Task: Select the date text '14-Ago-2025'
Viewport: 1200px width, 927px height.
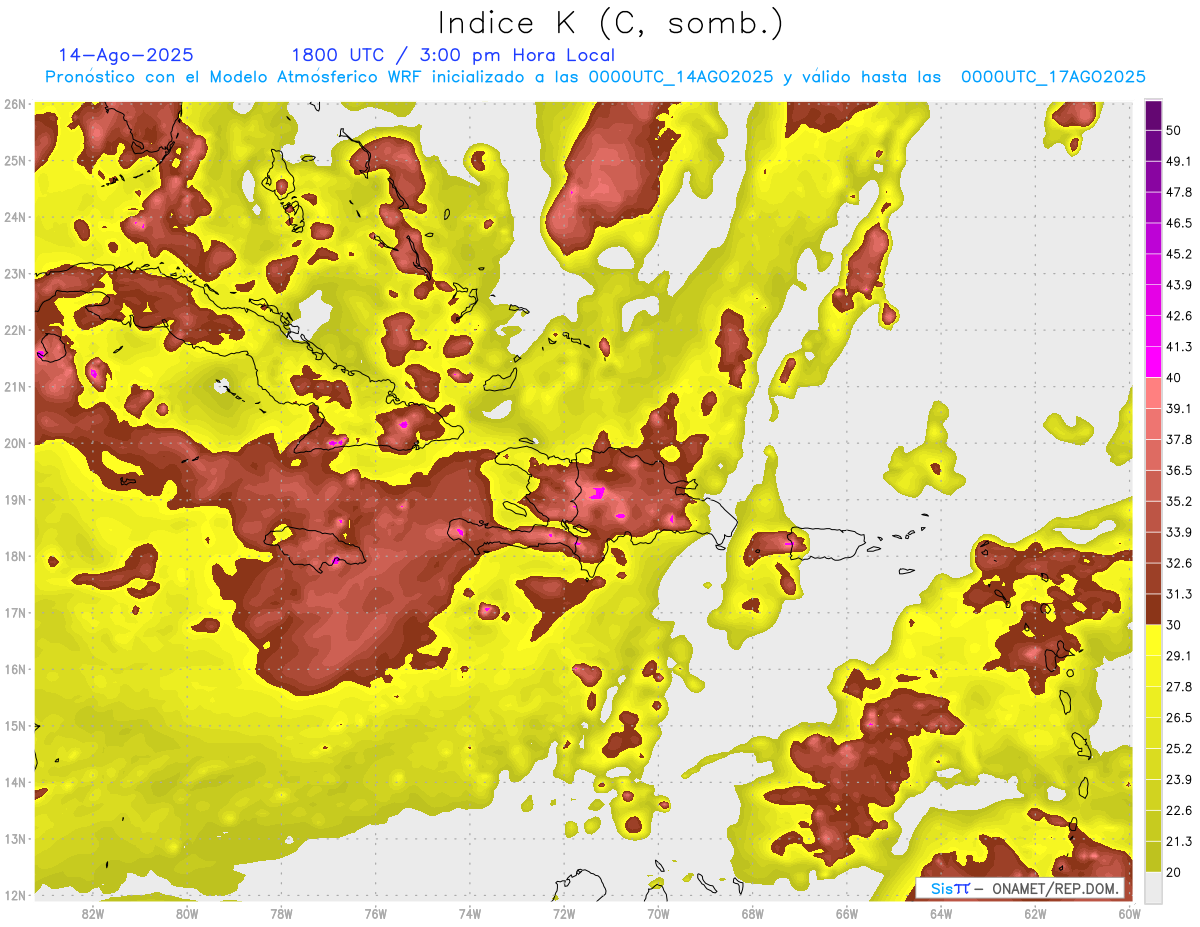Action: (126, 55)
